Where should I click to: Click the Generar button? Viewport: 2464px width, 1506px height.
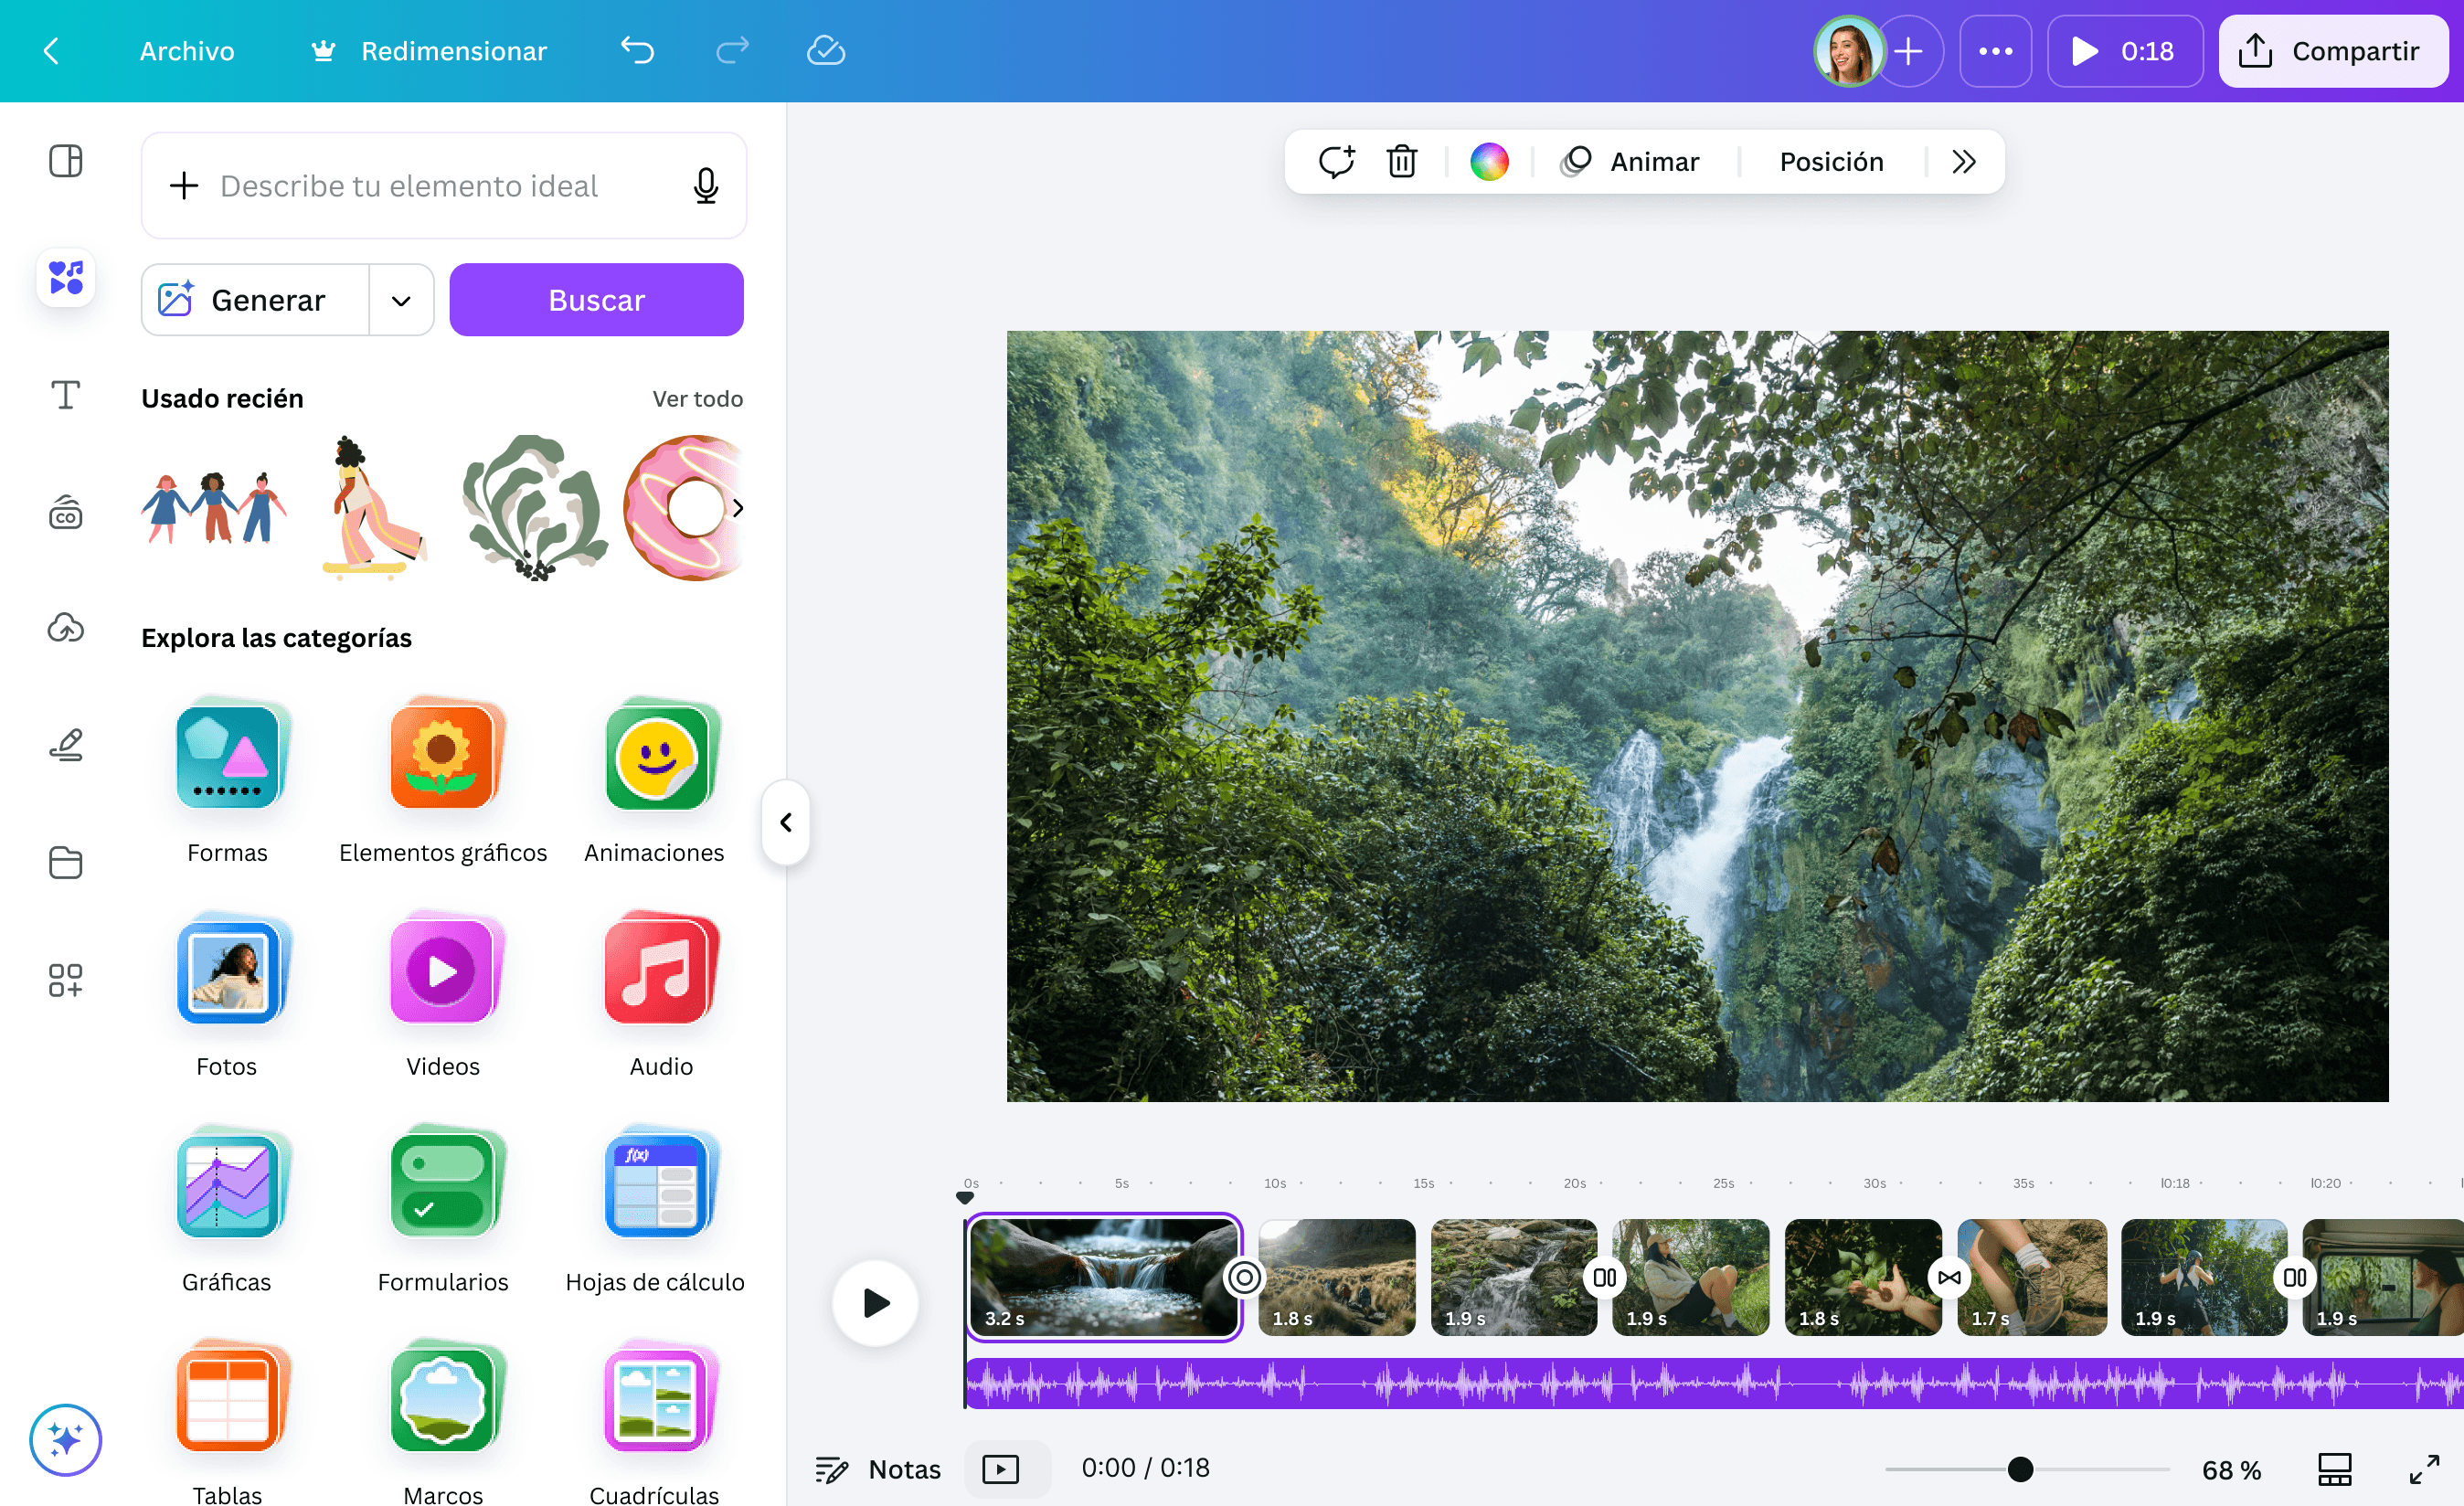click(x=256, y=300)
